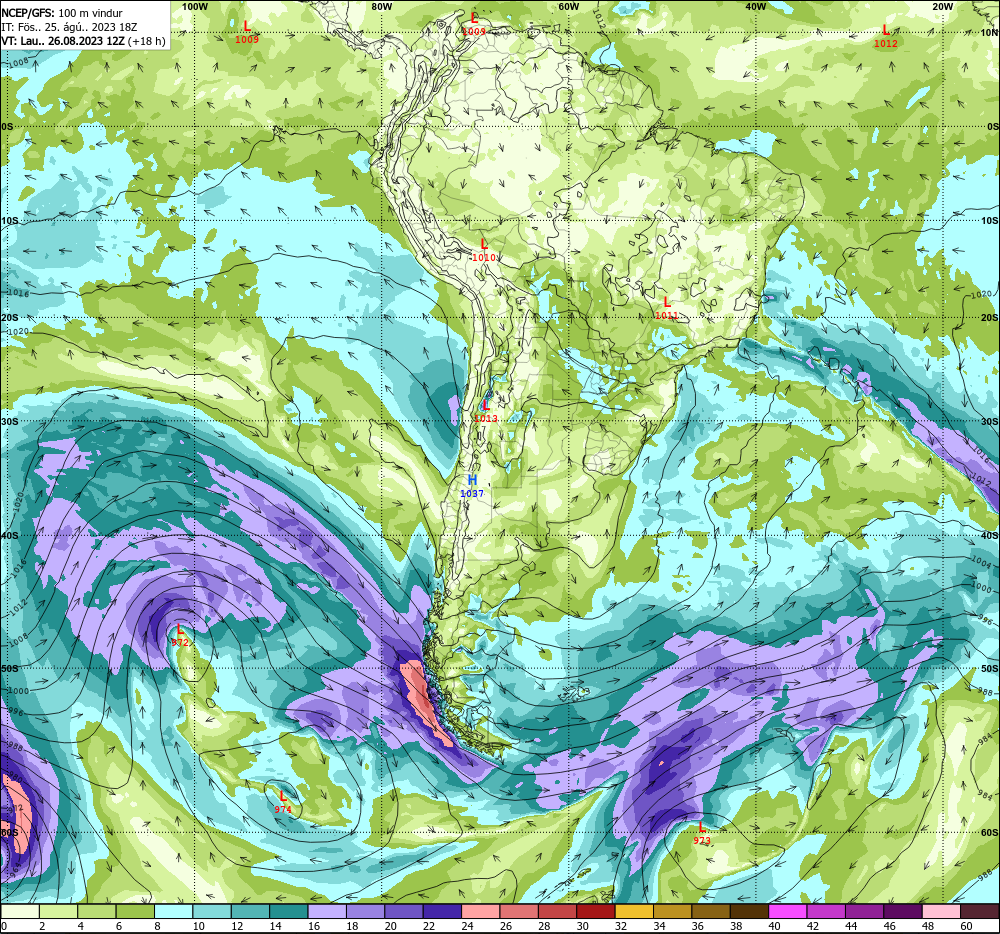
Task: Click the legend scale number 0
Action: click(4, 926)
